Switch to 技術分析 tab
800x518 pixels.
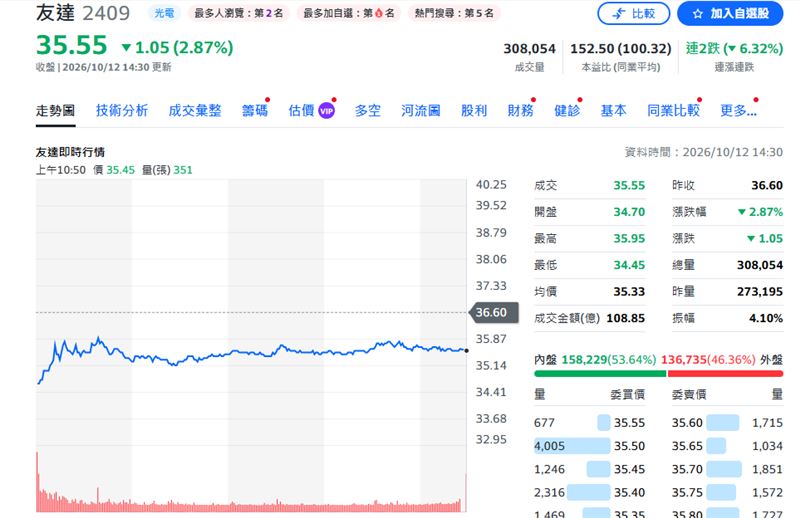coord(122,111)
